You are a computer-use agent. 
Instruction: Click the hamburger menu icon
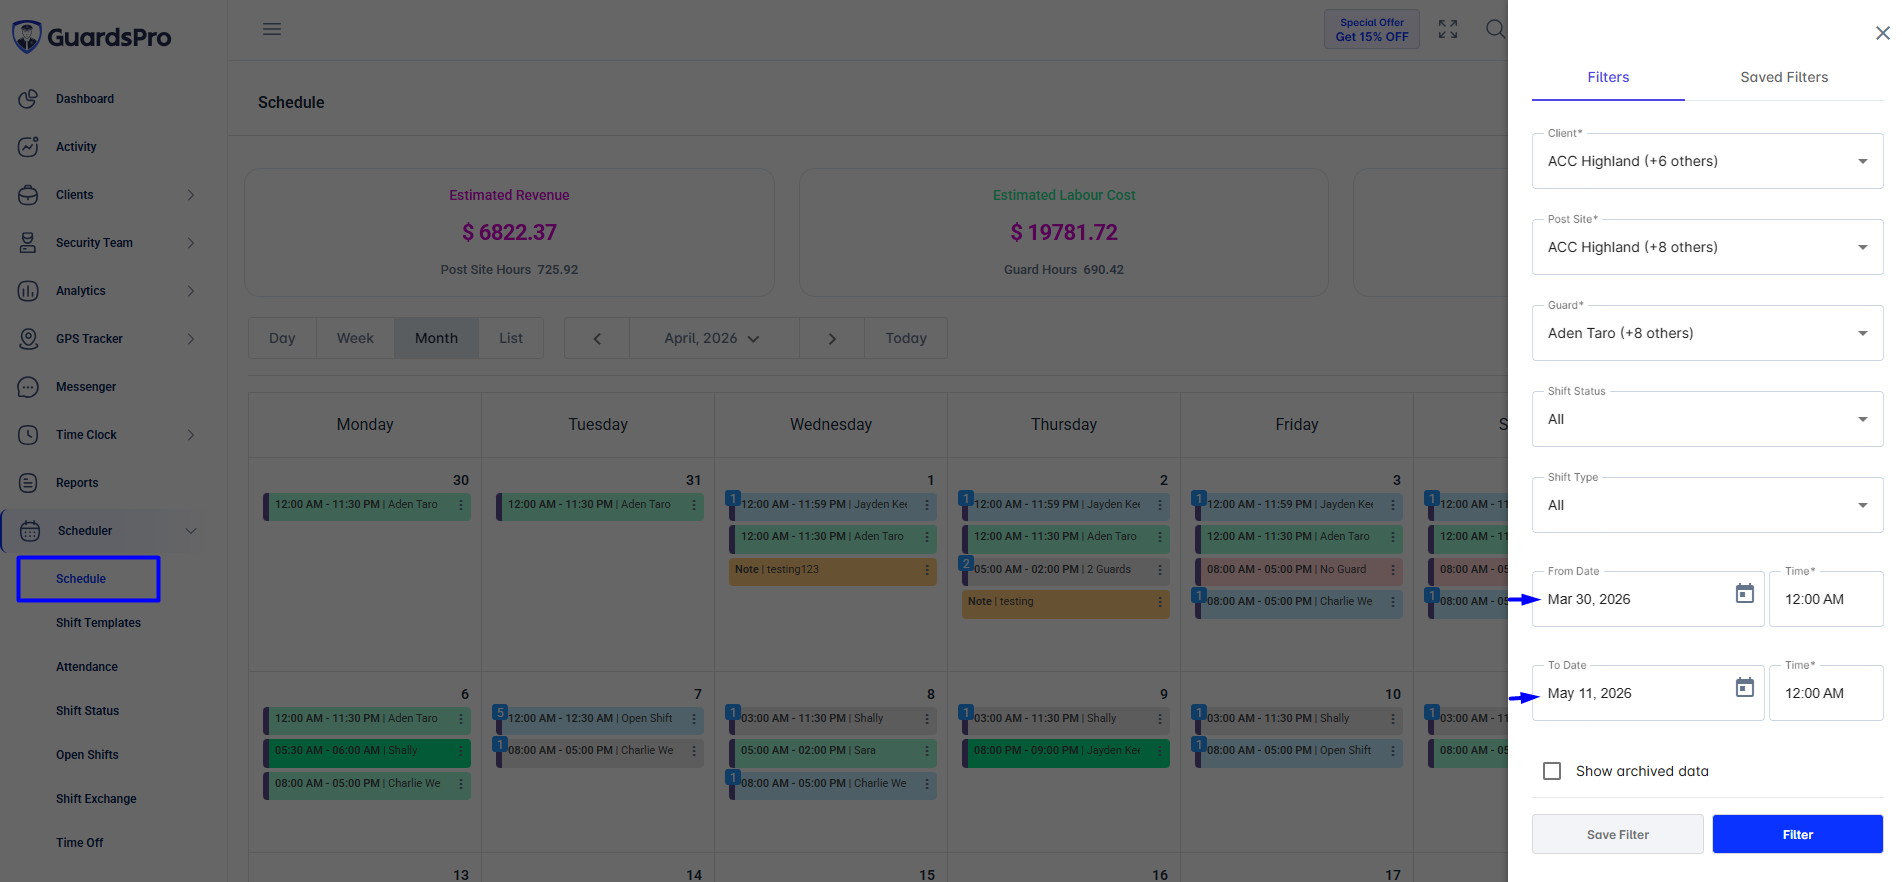[272, 29]
